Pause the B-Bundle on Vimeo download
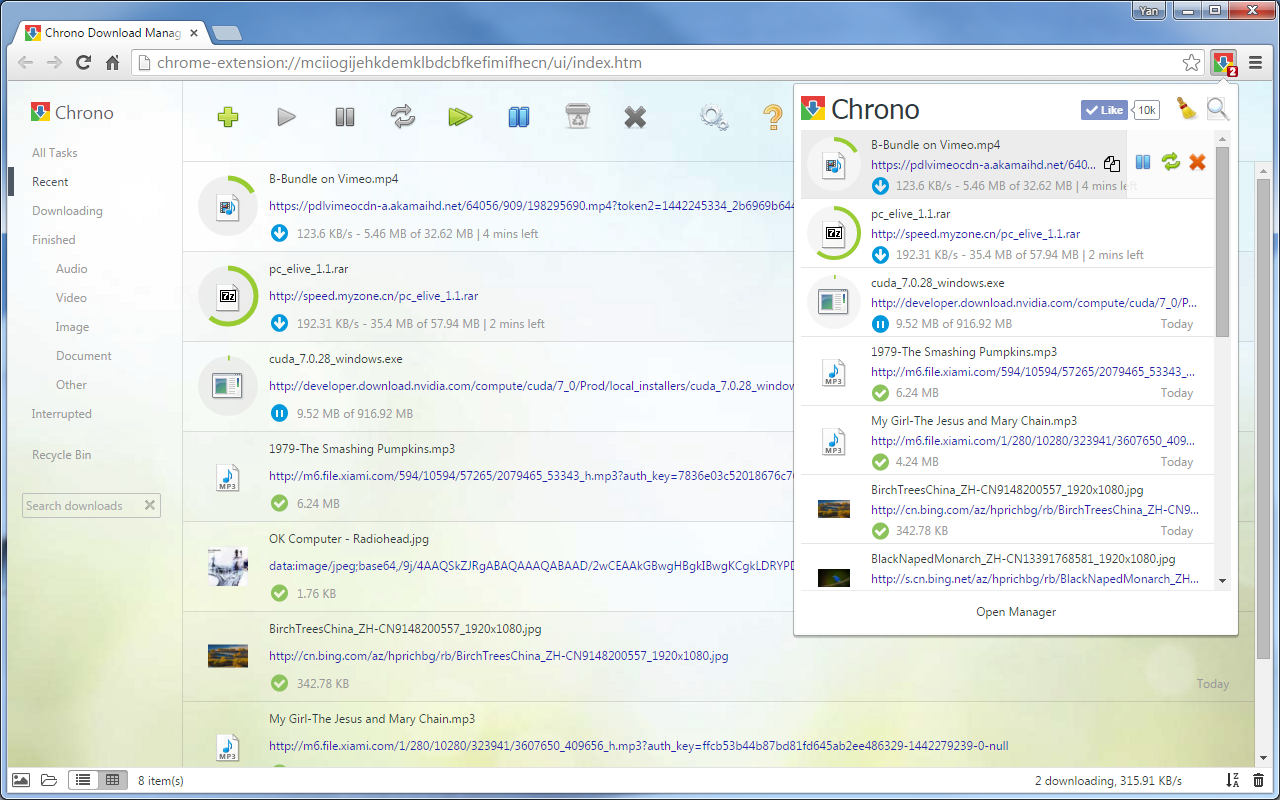The width and height of the screenshot is (1280, 800). 1143,161
